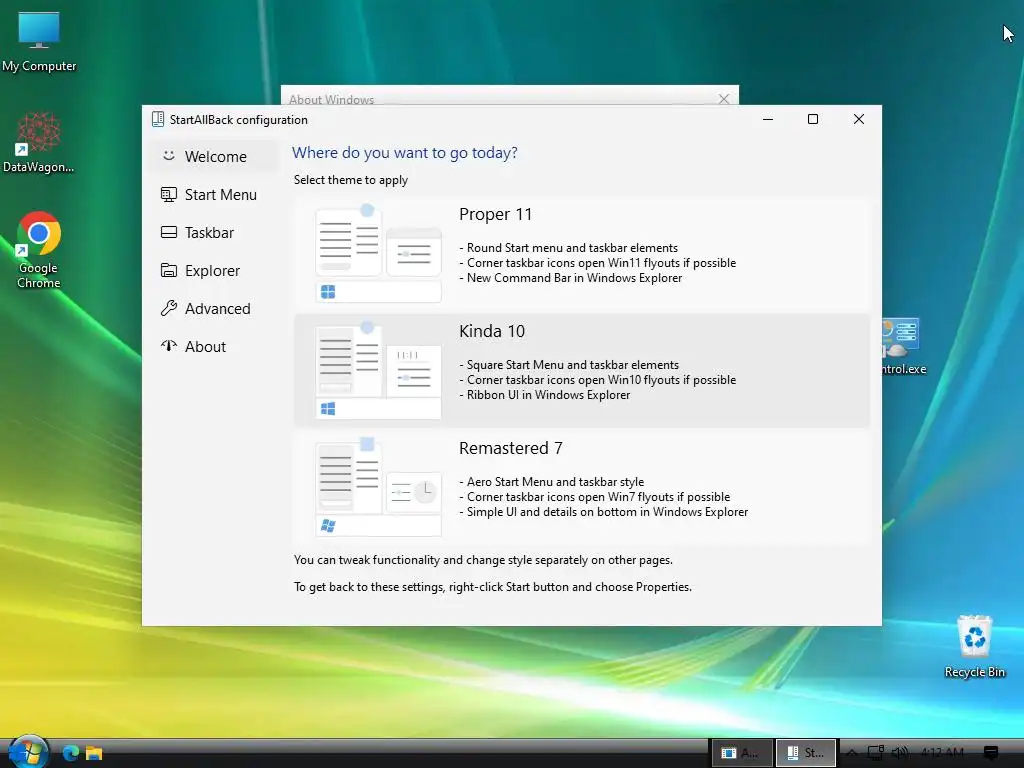Select the Recycle Bin desktop icon
Screen dimensions: 1024x768
[x=974, y=647]
